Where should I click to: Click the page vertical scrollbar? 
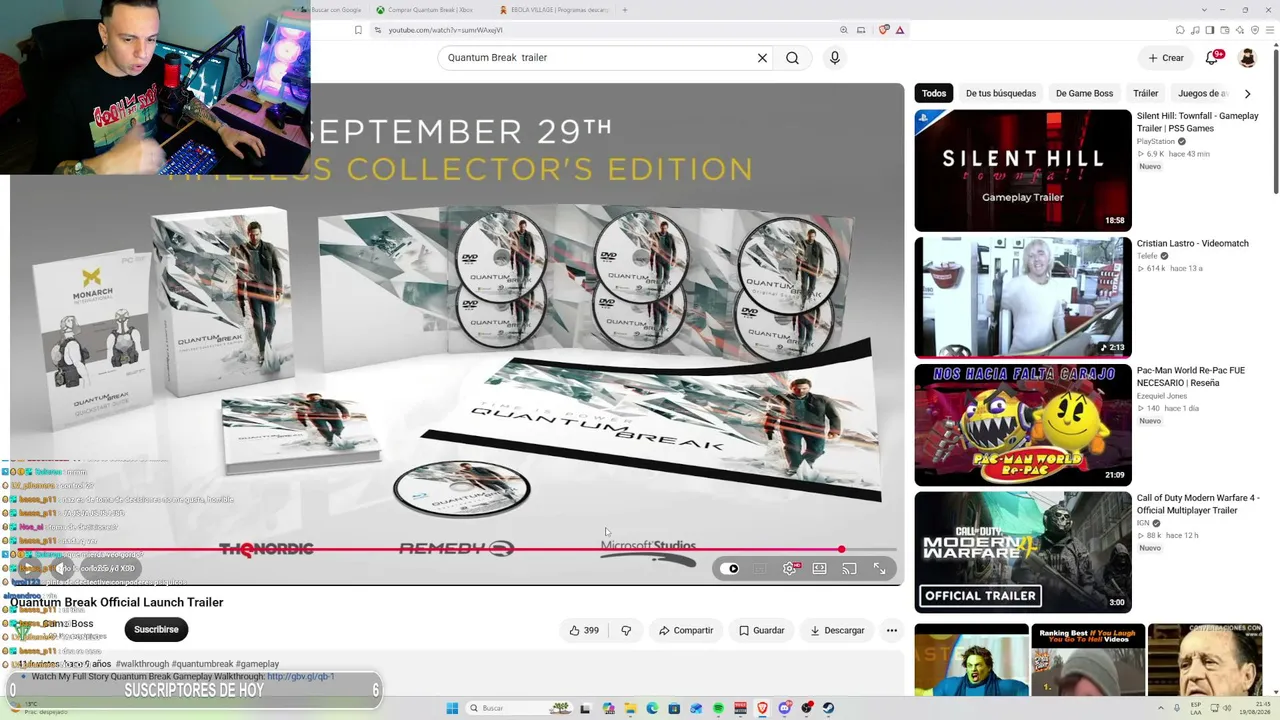click(x=1275, y=120)
